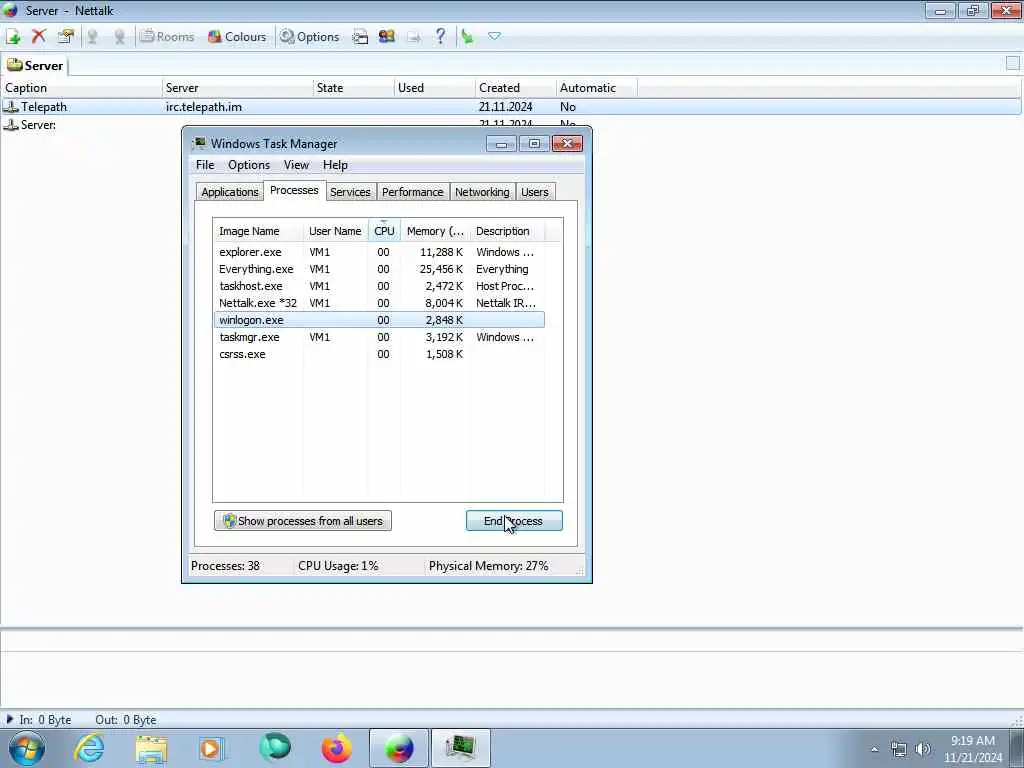Open the teal chat-bubble app on taskbar

tap(274, 748)
